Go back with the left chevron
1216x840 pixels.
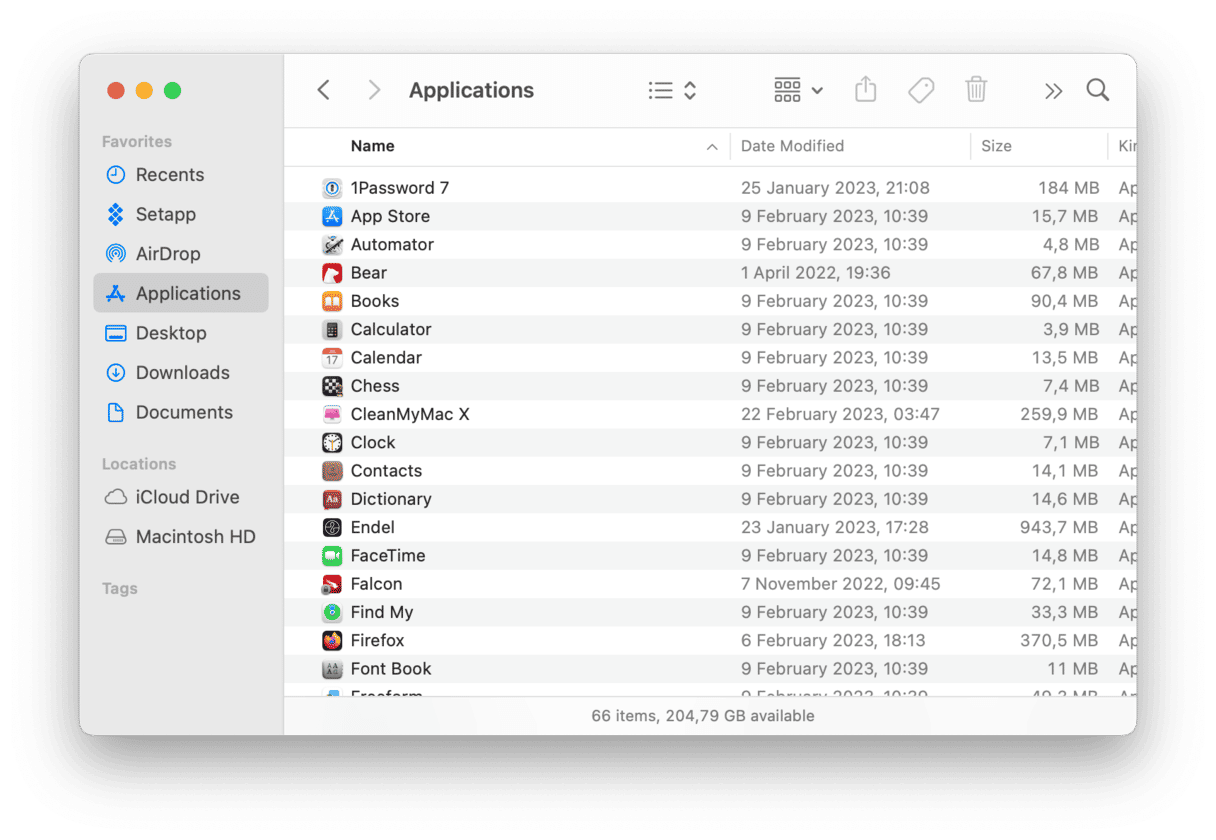(323, 90)
